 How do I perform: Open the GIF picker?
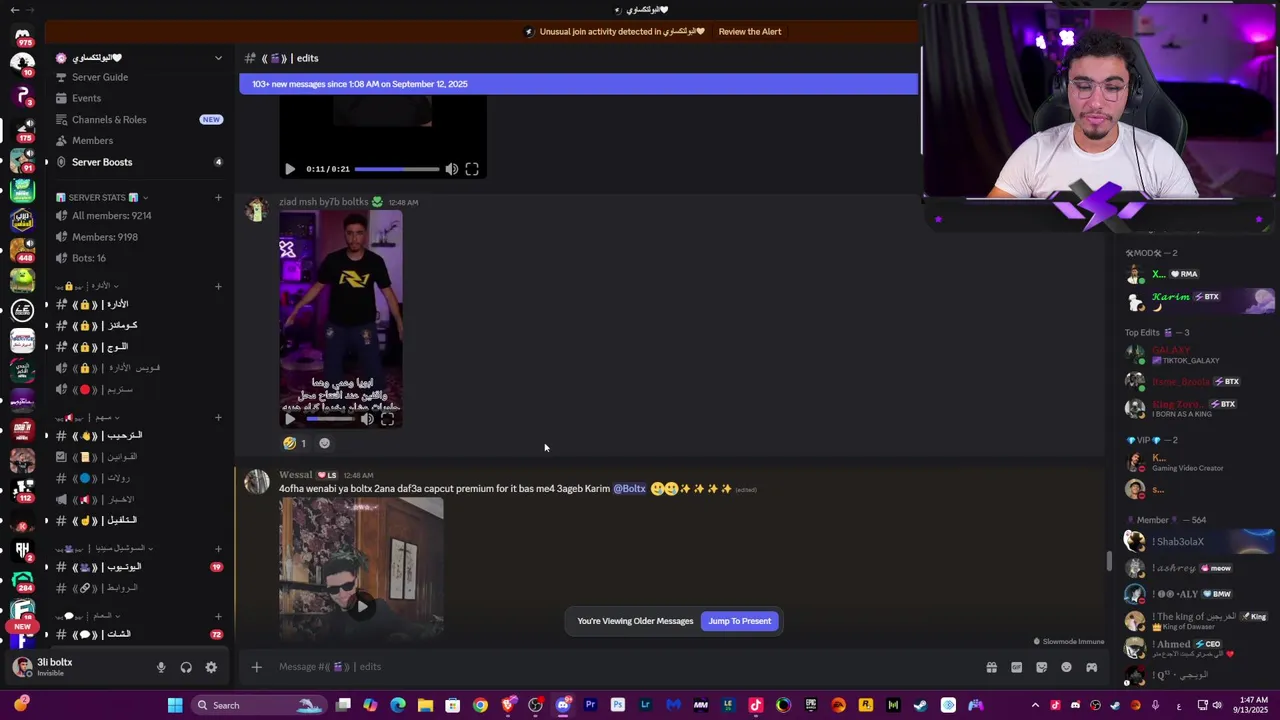1016,667
